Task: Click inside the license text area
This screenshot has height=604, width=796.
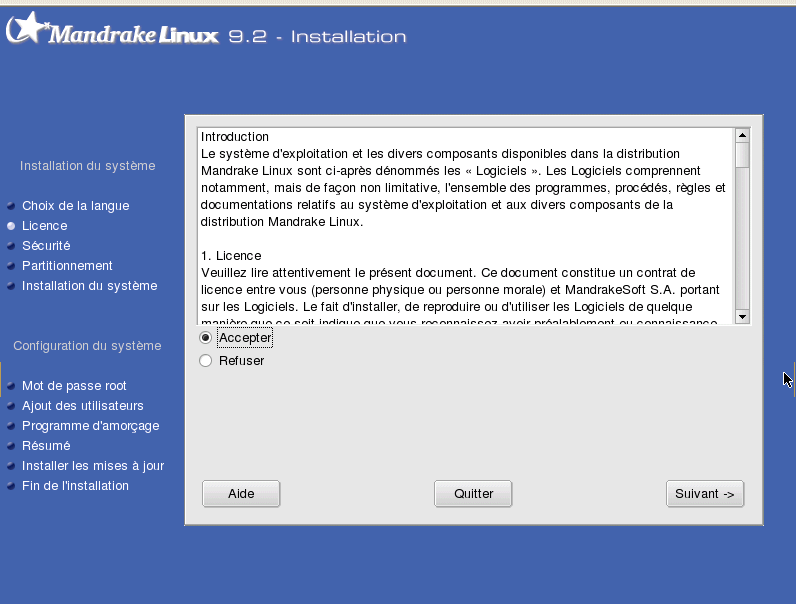Action: [466, 226]
